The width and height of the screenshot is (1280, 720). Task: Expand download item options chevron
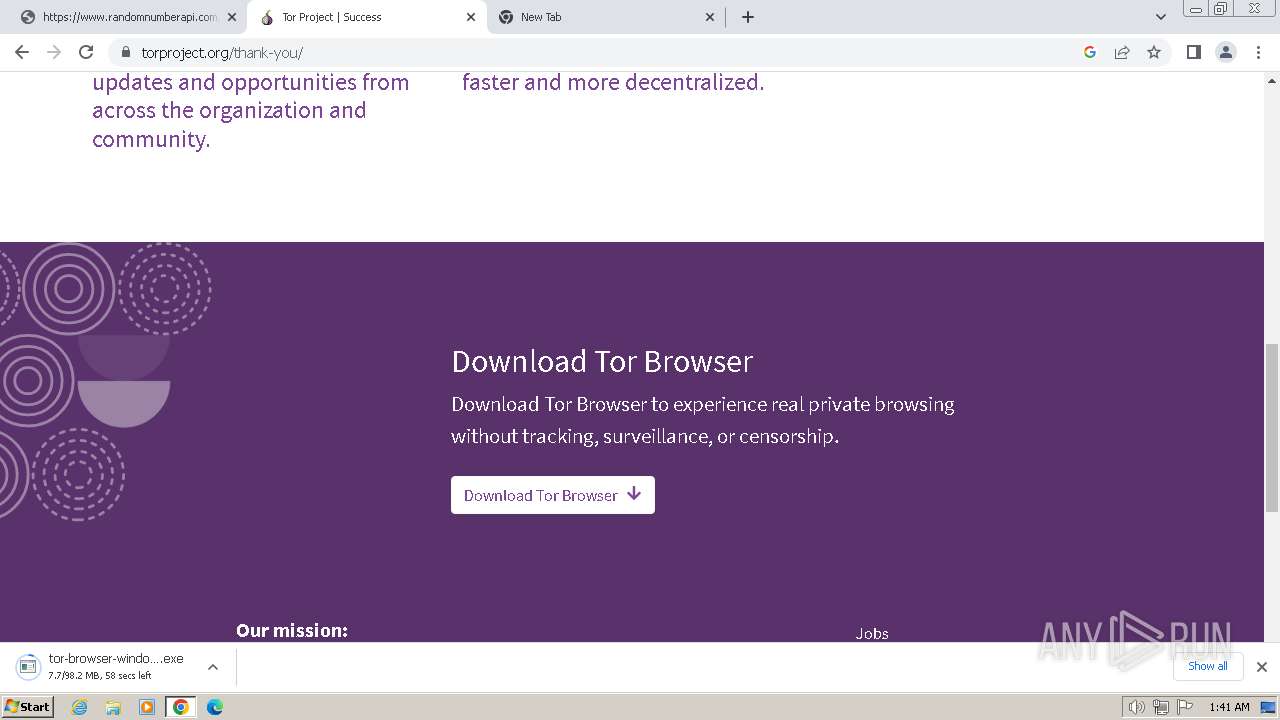point(212,667)
